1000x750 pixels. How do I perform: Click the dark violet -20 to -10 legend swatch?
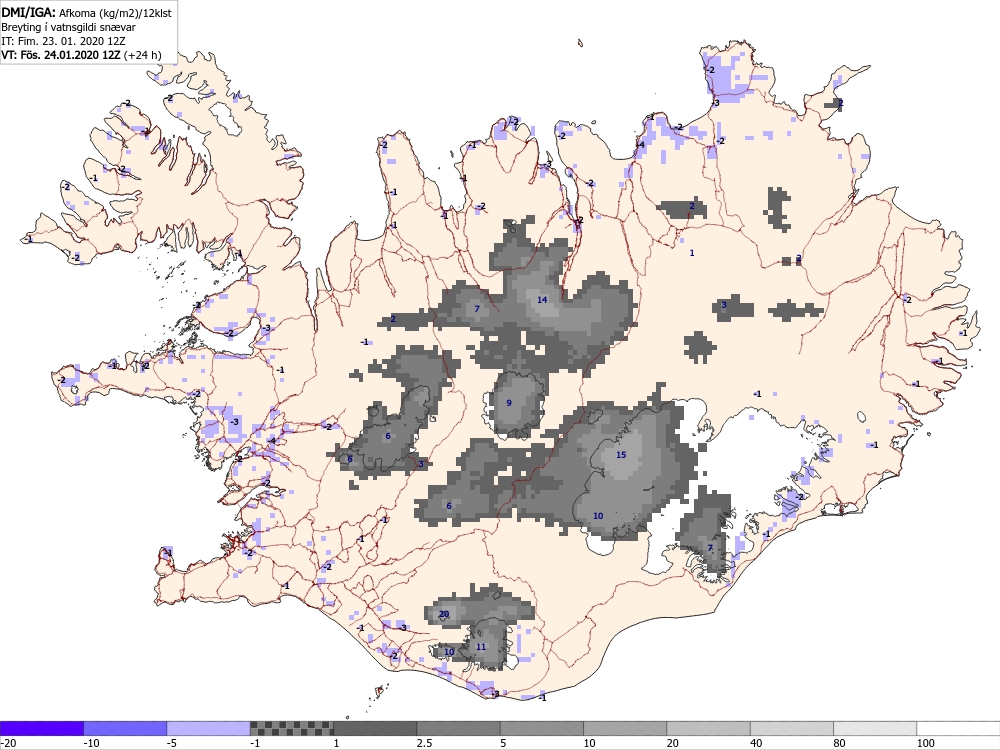click(41, 728)
